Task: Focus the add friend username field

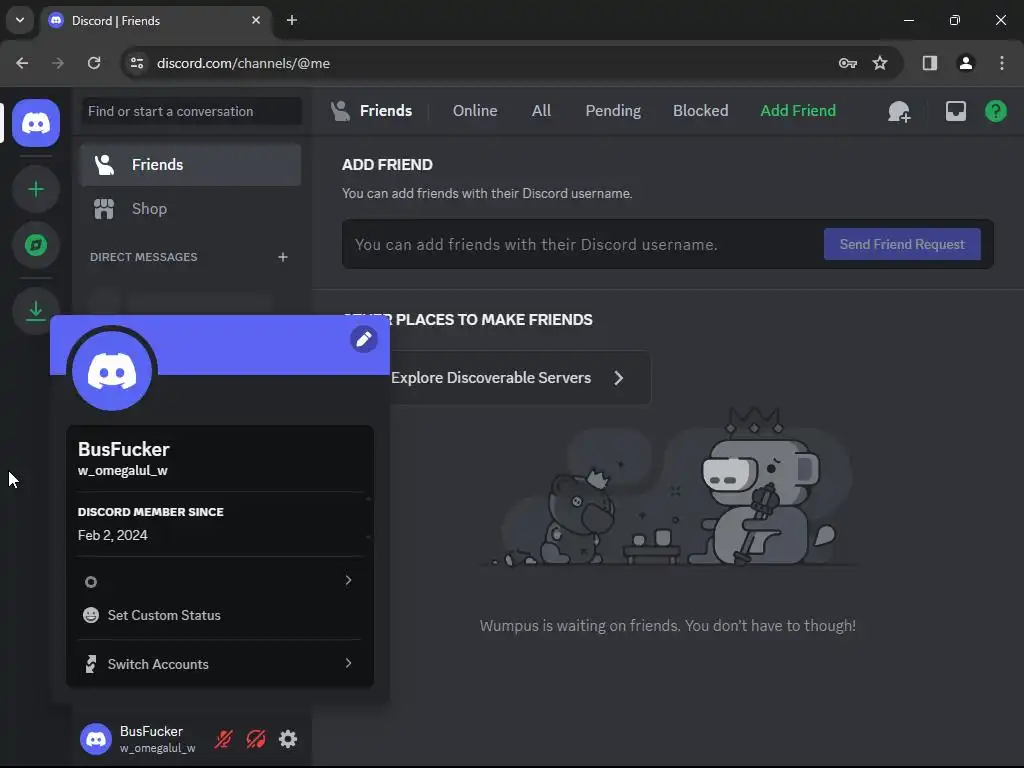Action: click(x=581, y=244)
